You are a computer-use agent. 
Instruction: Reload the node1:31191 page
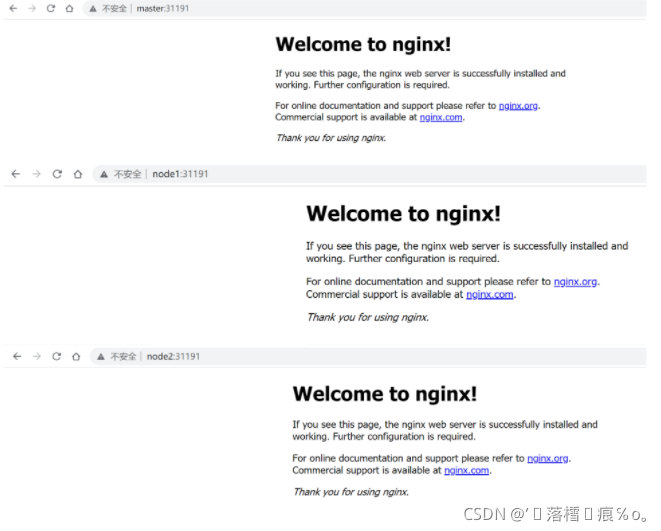pos(57,174)
